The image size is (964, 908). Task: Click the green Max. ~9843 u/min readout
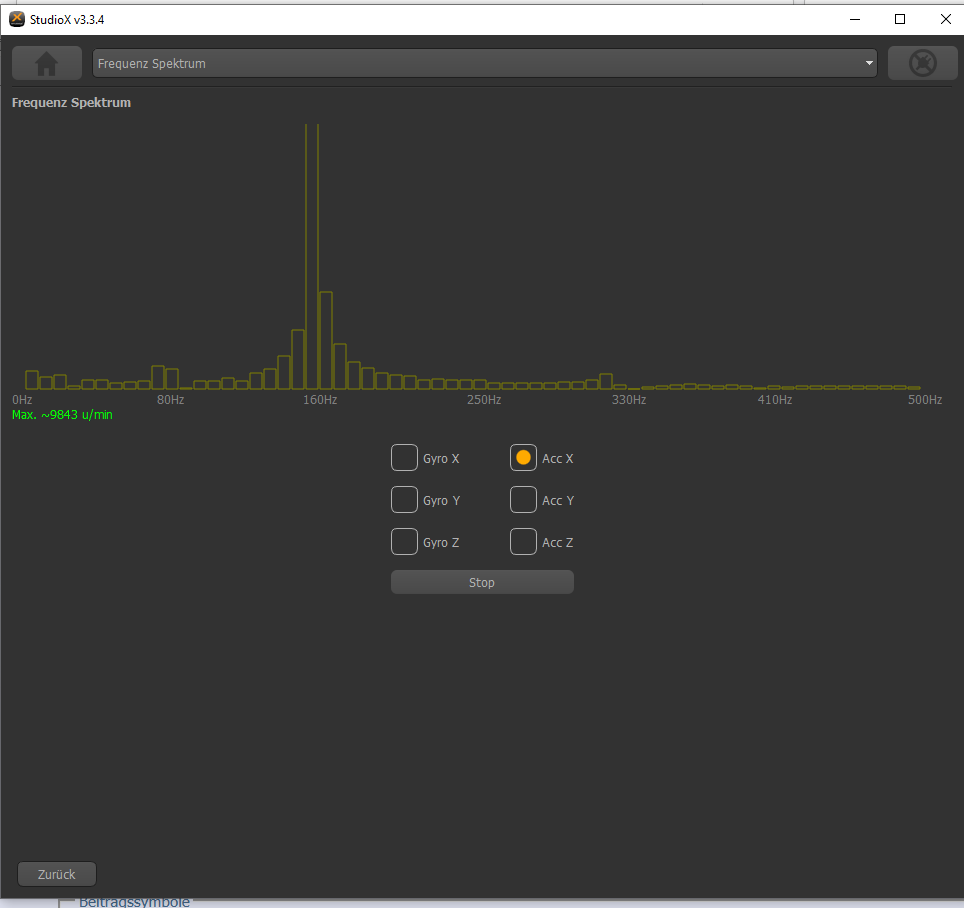(x=62, y=415)
